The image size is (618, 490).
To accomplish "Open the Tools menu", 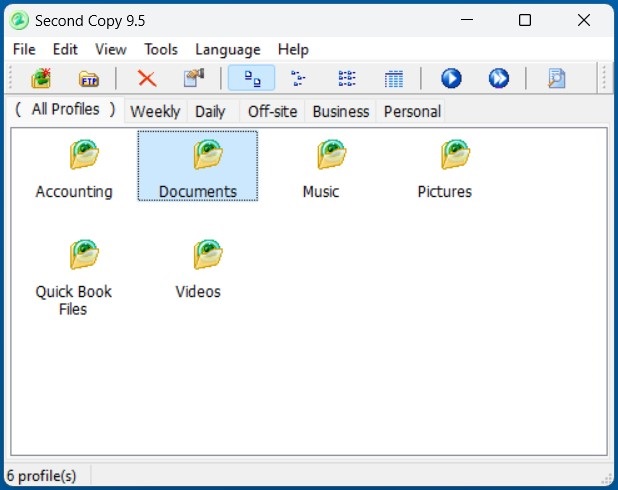I will tap(161, 50).
